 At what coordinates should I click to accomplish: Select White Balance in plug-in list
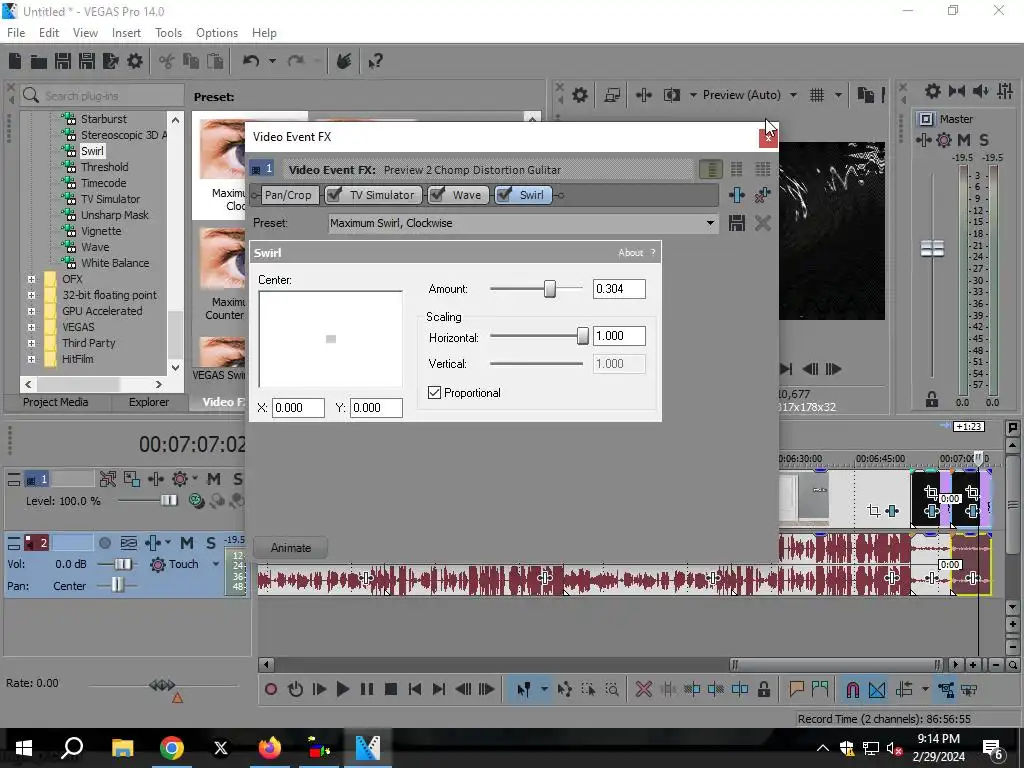(x=115, y=263)
